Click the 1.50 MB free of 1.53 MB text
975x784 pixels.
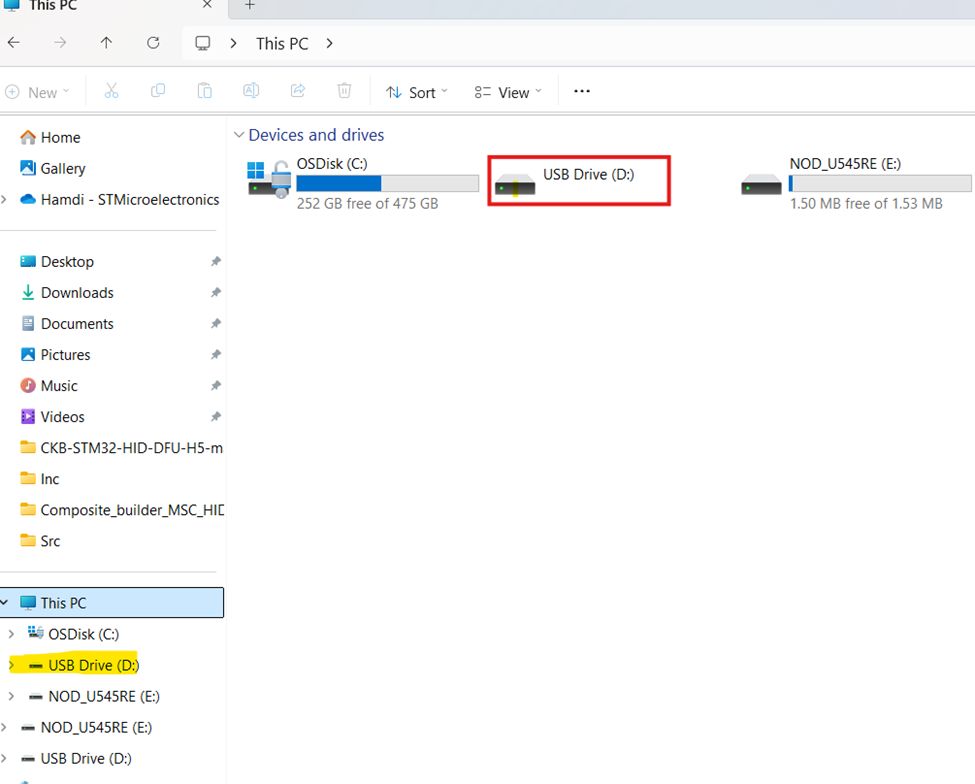866,204
